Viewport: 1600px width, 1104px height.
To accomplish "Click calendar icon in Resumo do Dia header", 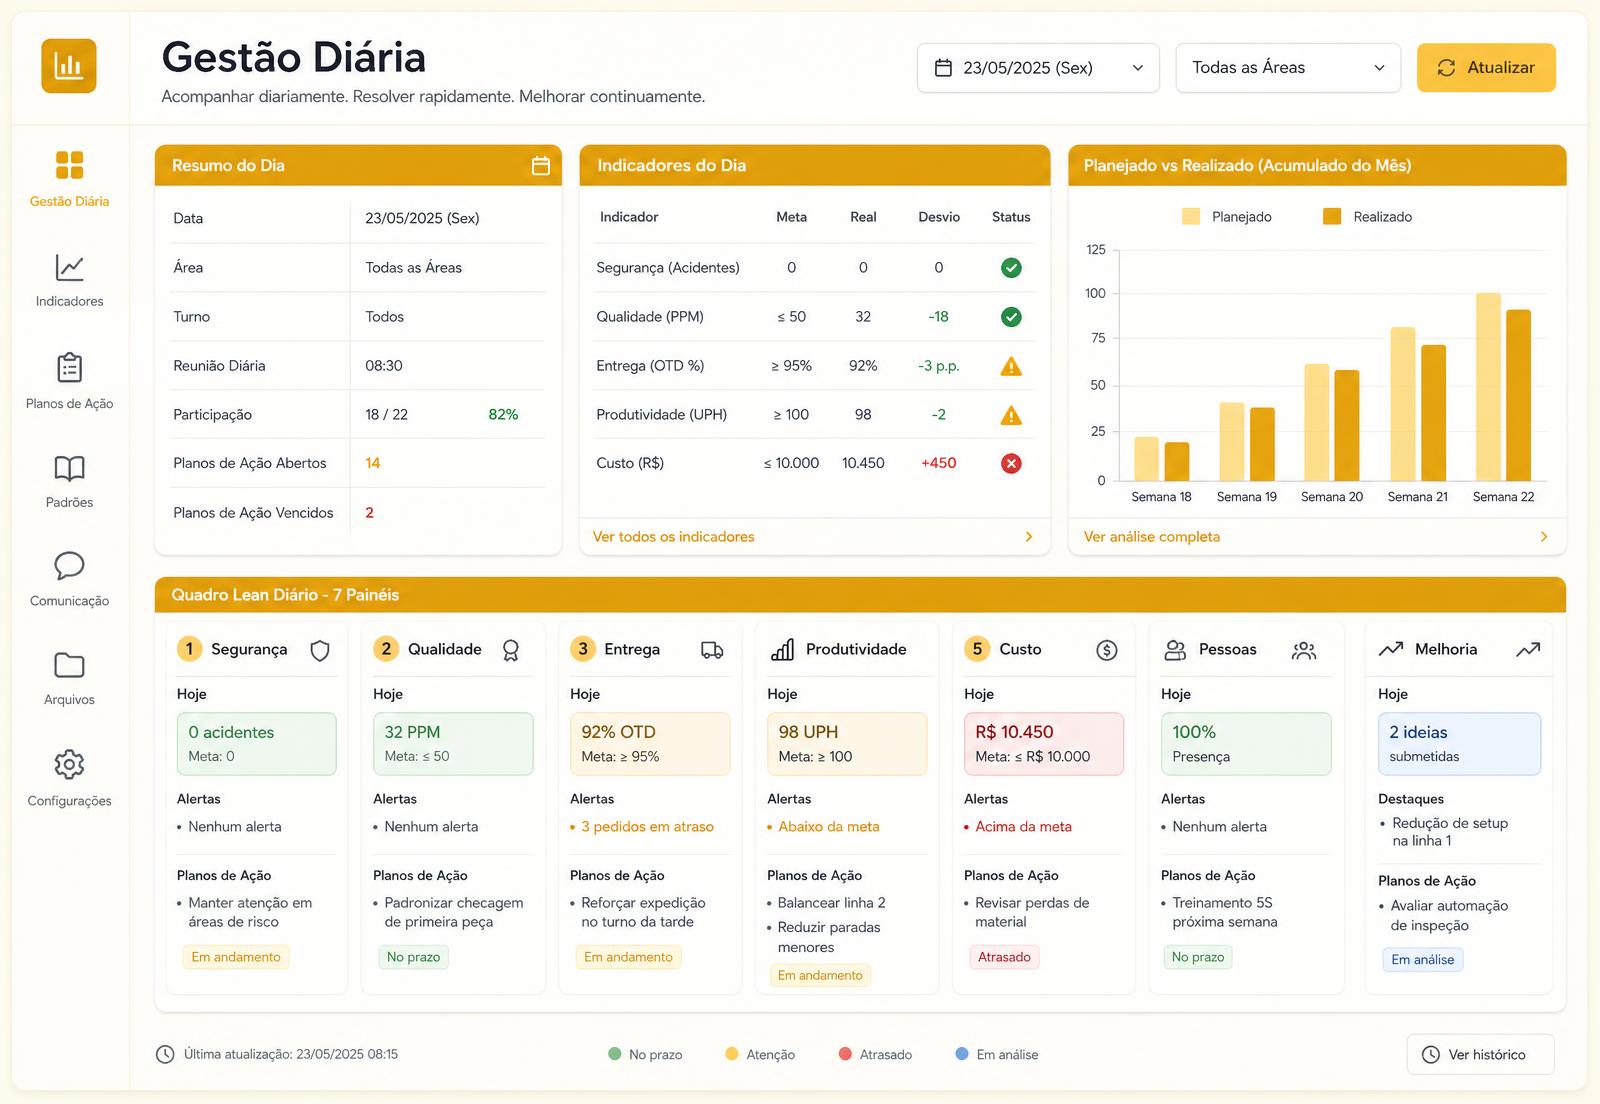I will (541, 166).
